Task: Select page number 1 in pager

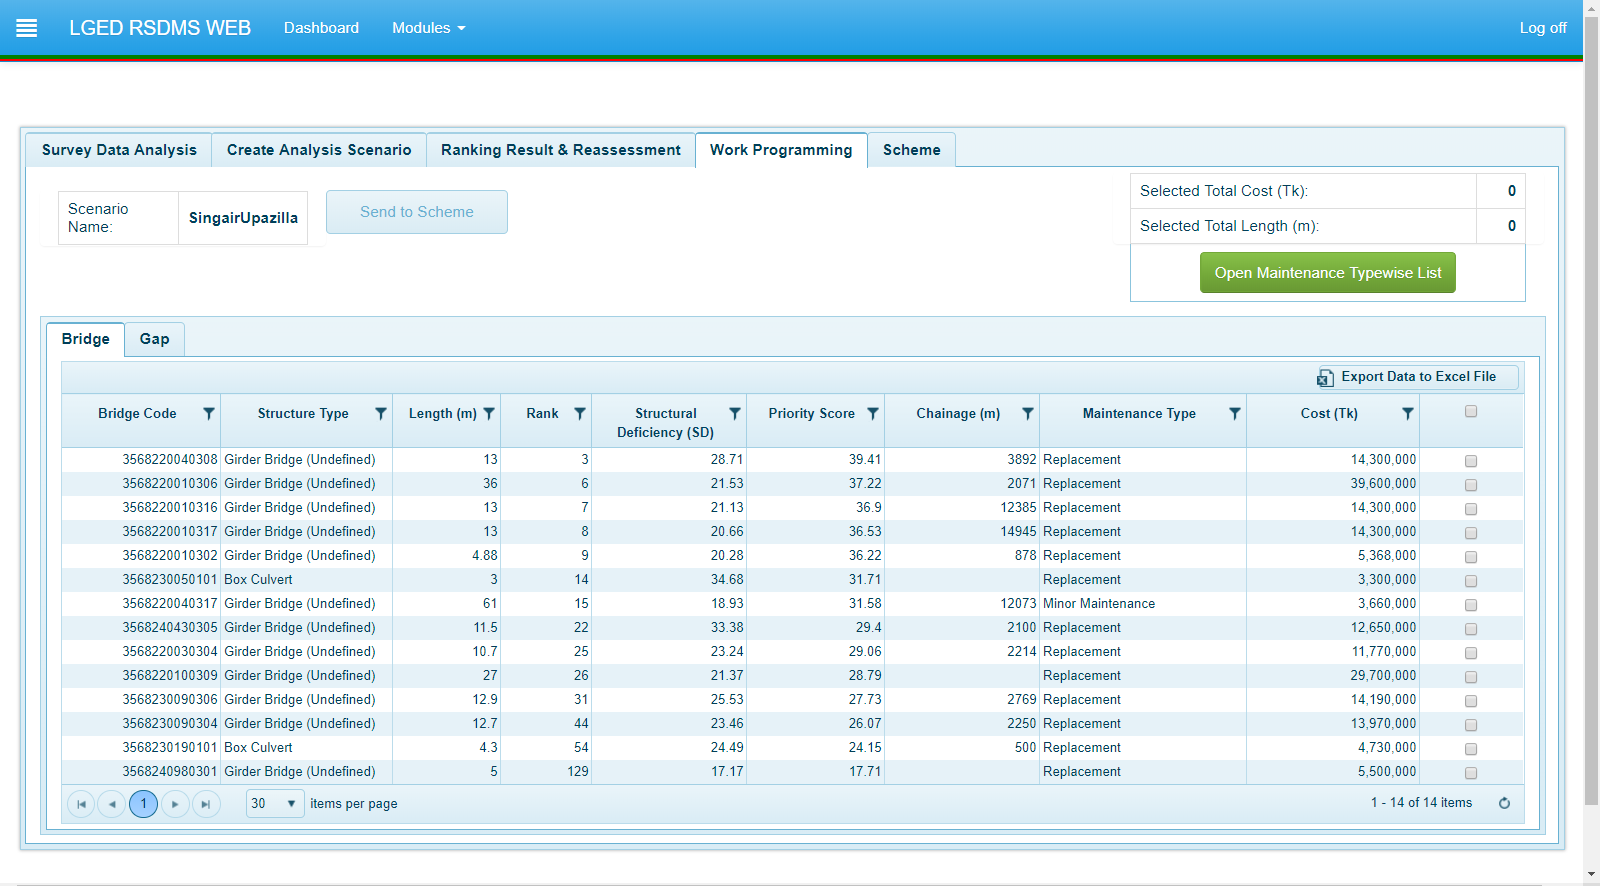Action: (143, 804)
